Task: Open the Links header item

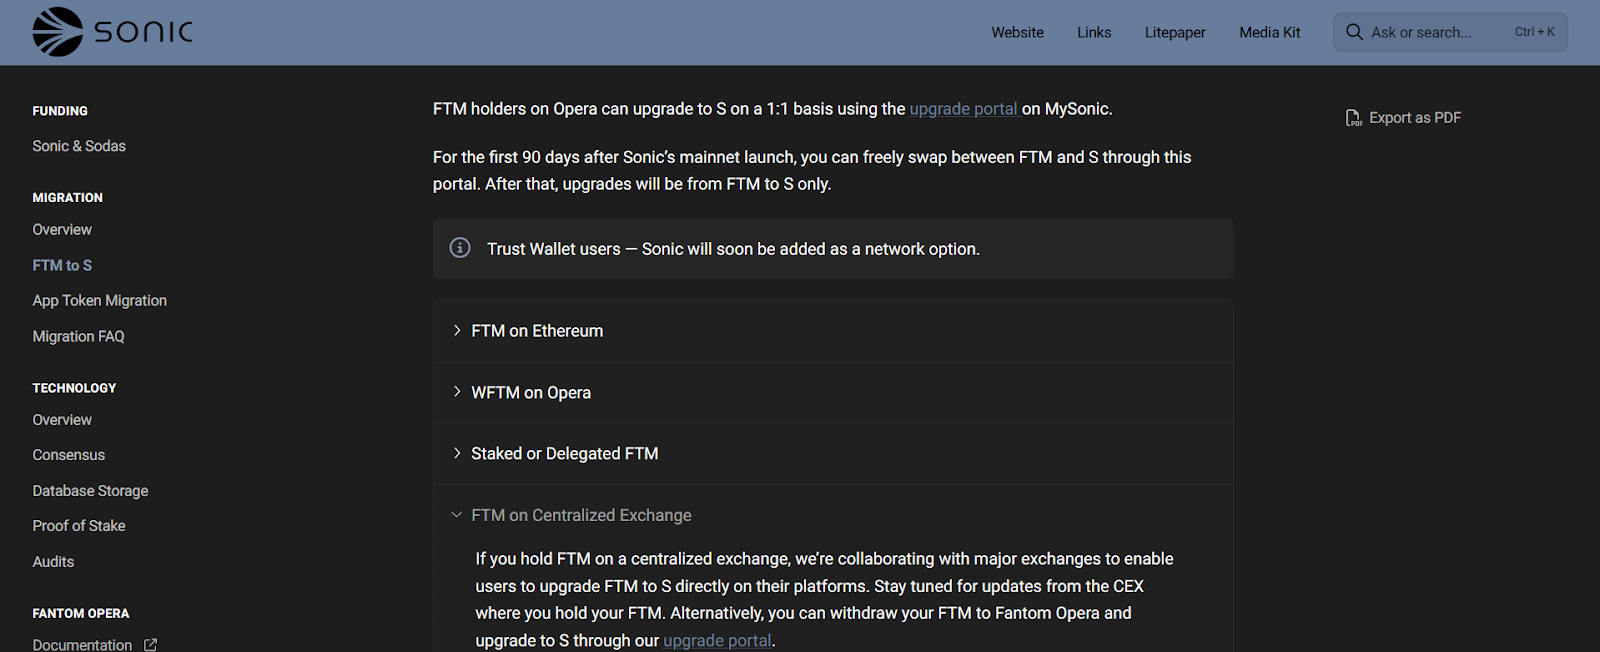Action: point(1094,32)
